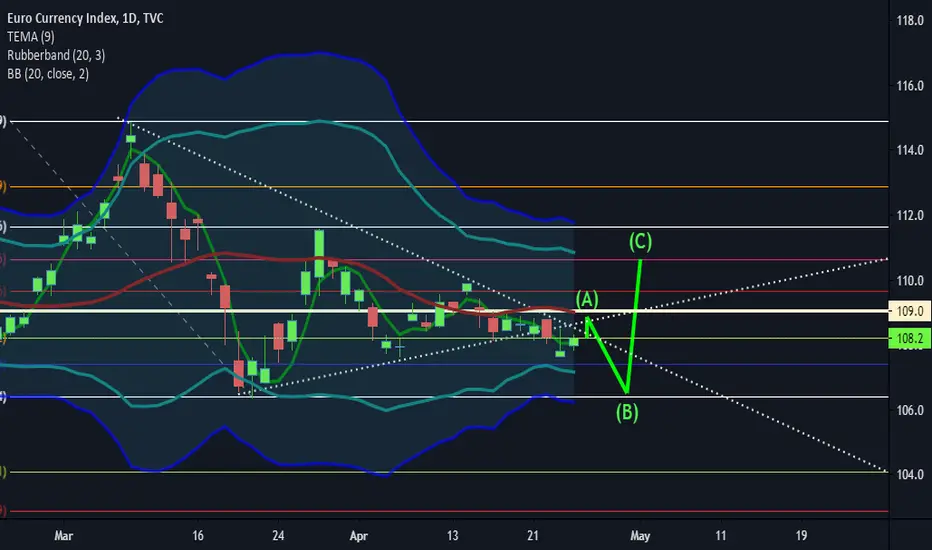Click the May date label on time axis
The image size is (932, 550).
pyautogui.click(x=640, y=536)
